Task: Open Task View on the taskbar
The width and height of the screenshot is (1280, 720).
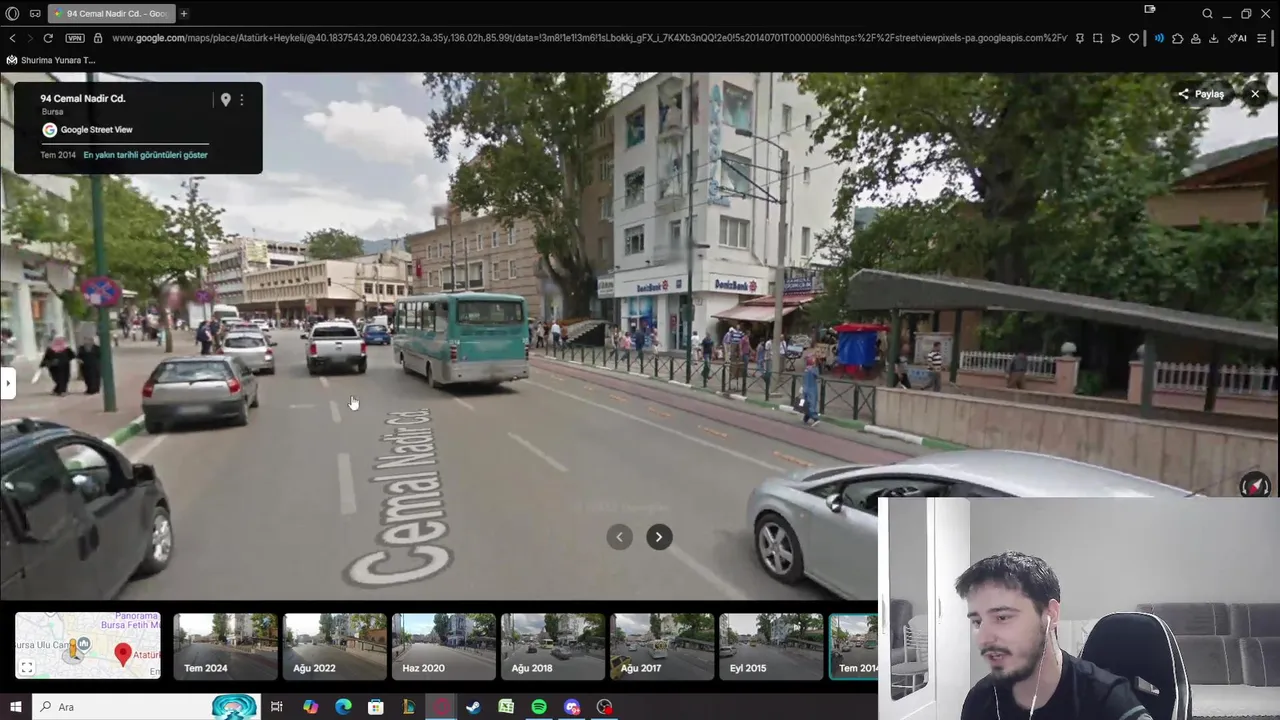Action: click(277, 707)
